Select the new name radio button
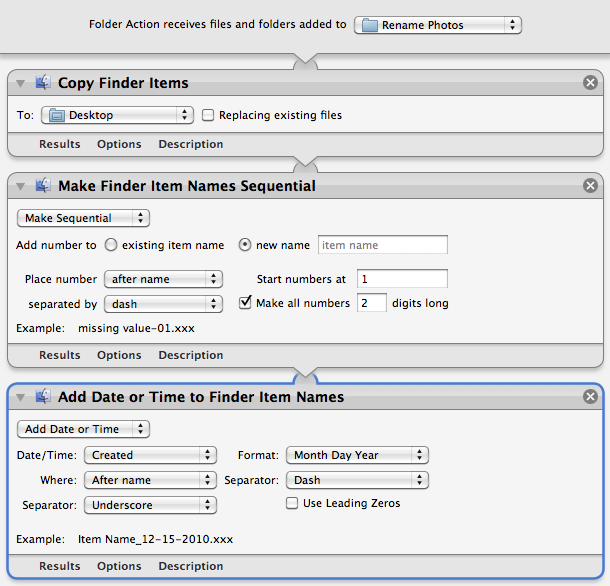Image resolution: width=610 pixels, height=586 pixels. click(245, 245)
